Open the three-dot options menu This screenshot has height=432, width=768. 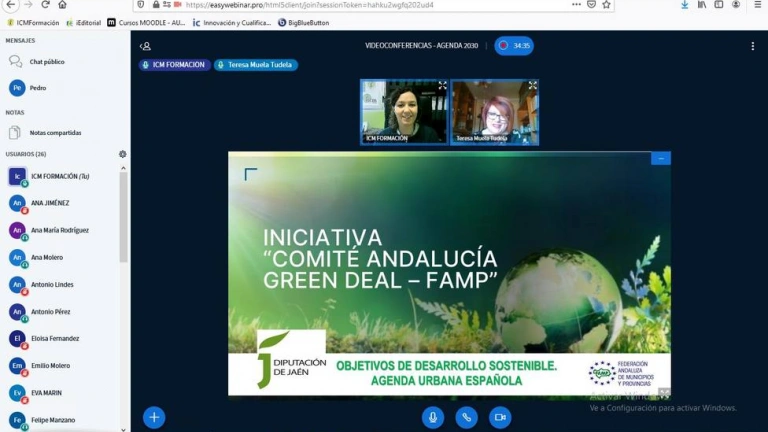[x=752, y=46]
